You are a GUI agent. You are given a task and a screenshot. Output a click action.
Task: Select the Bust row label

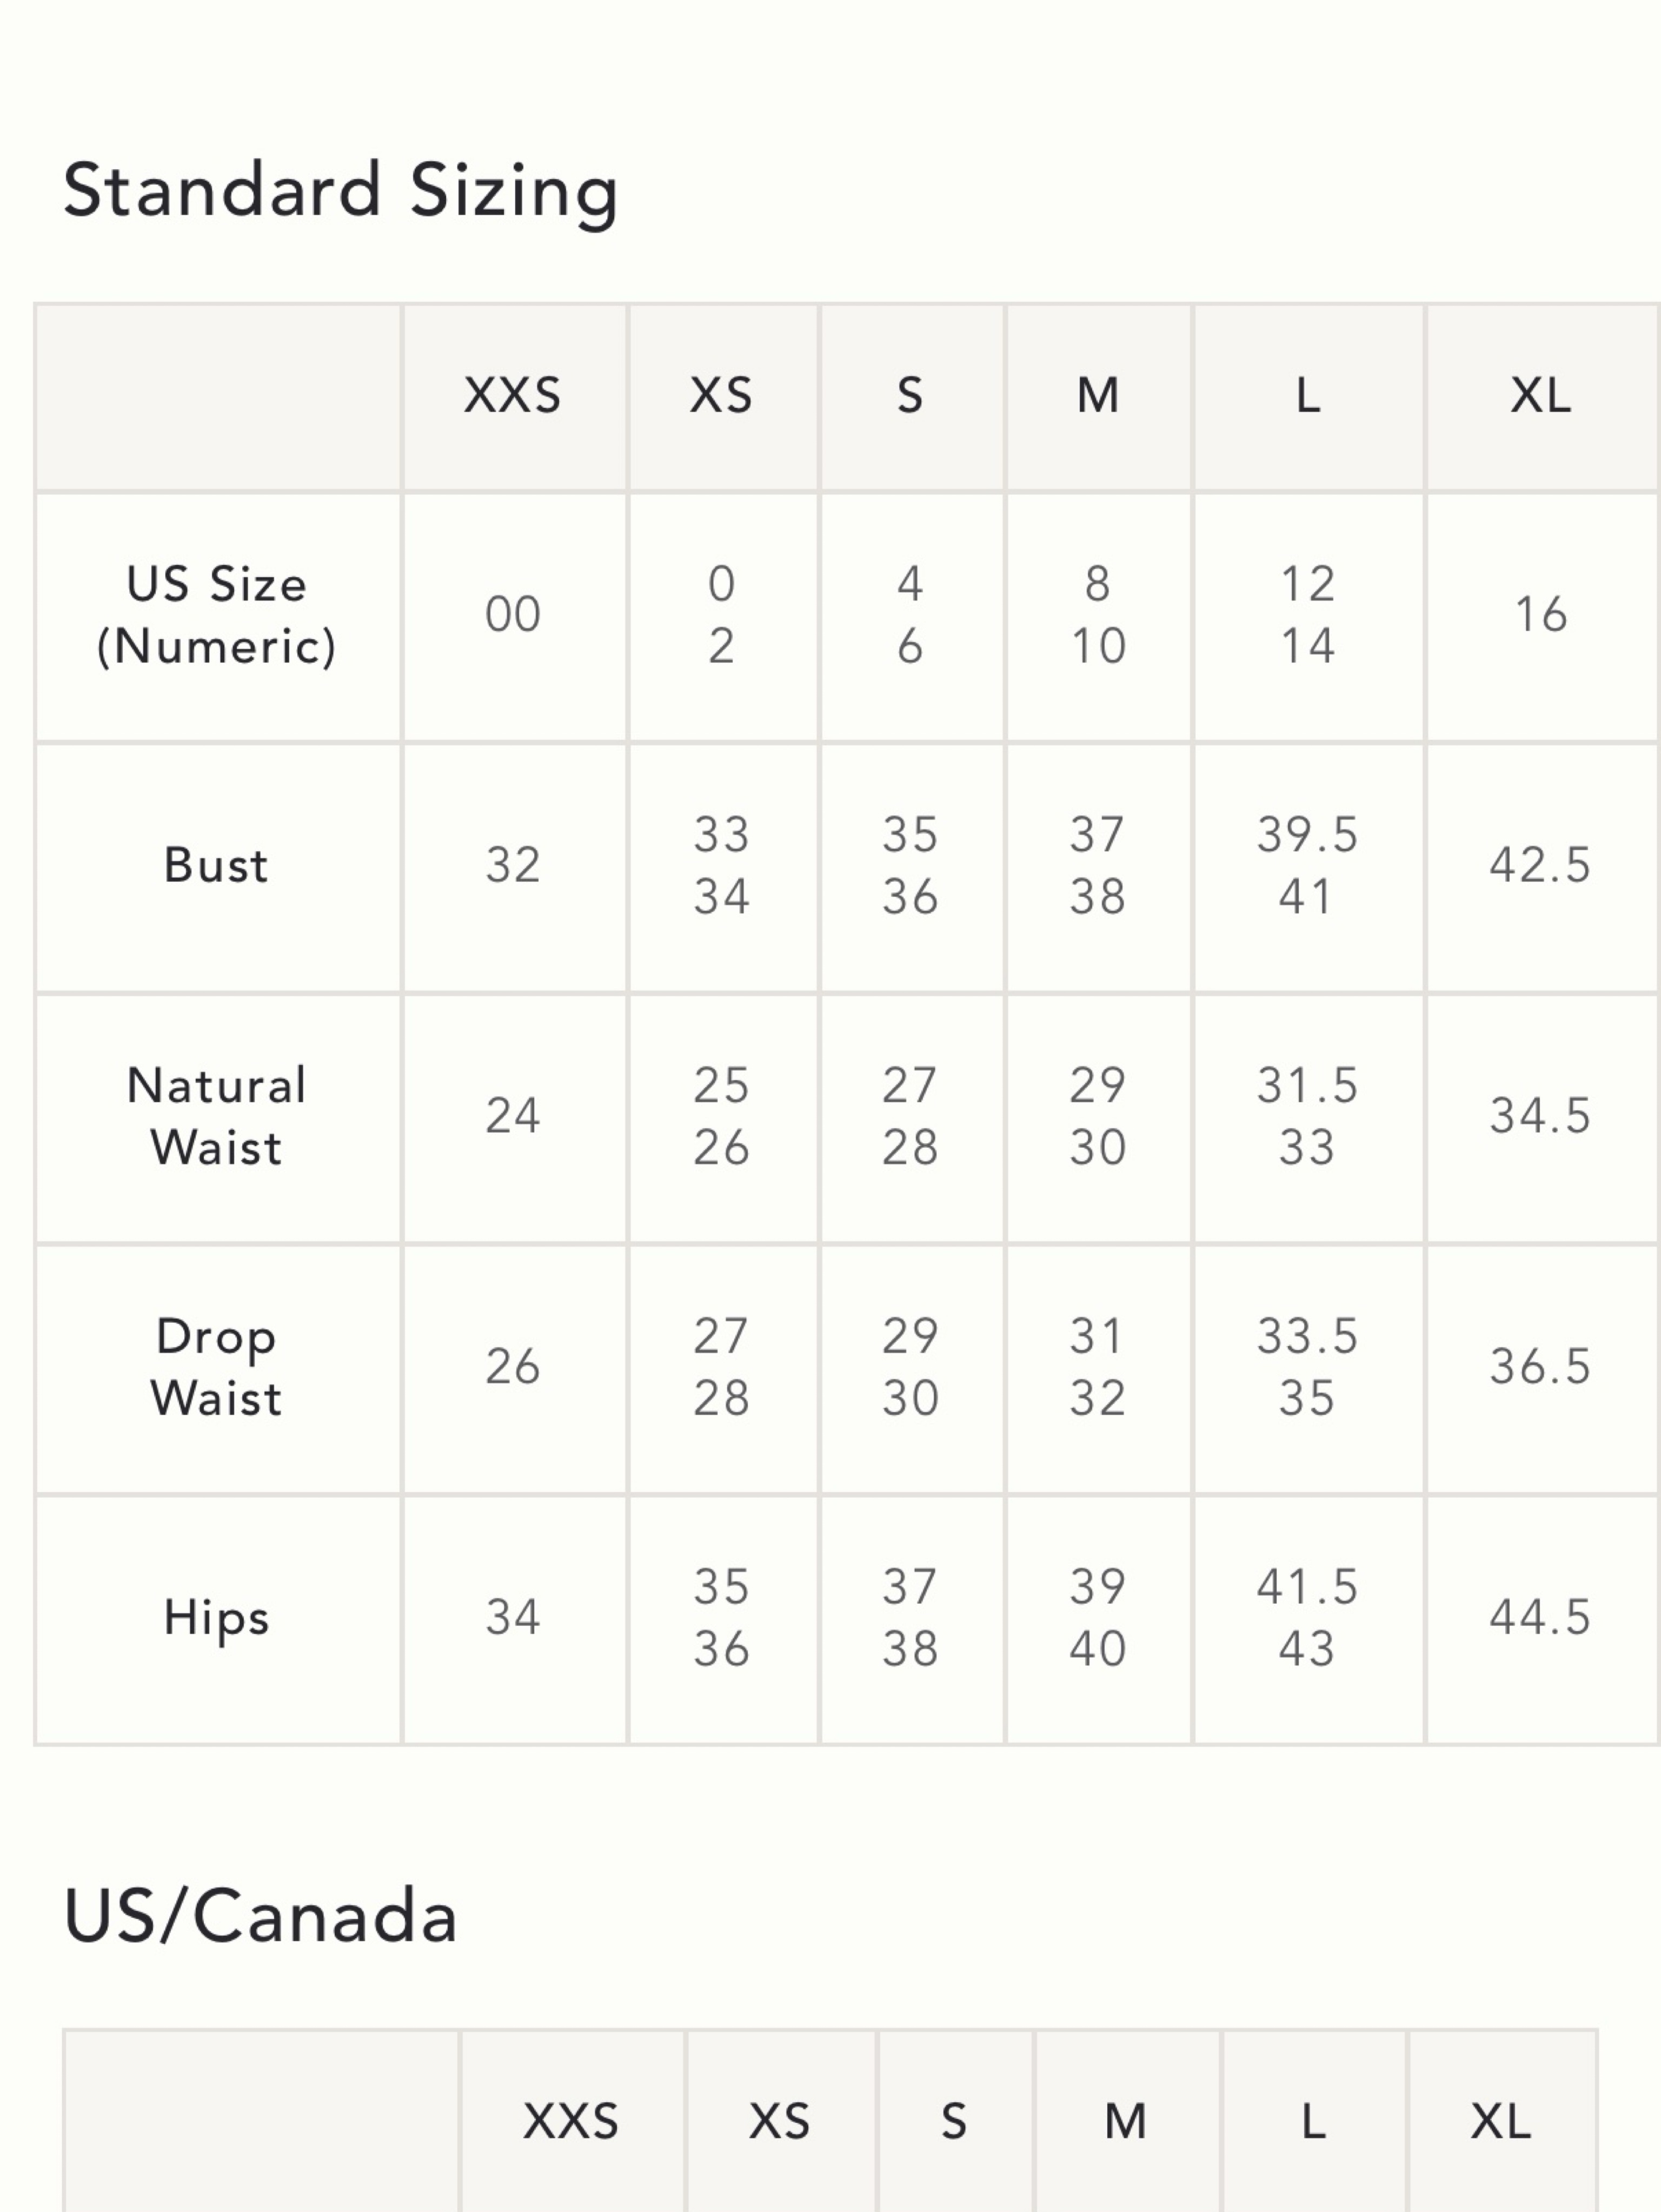pos(217,865)
